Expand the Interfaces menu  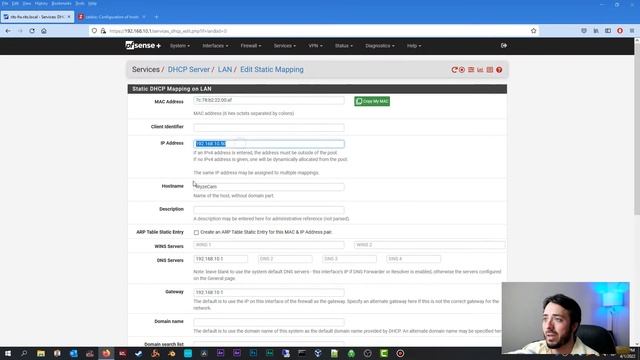coord(215,46)
